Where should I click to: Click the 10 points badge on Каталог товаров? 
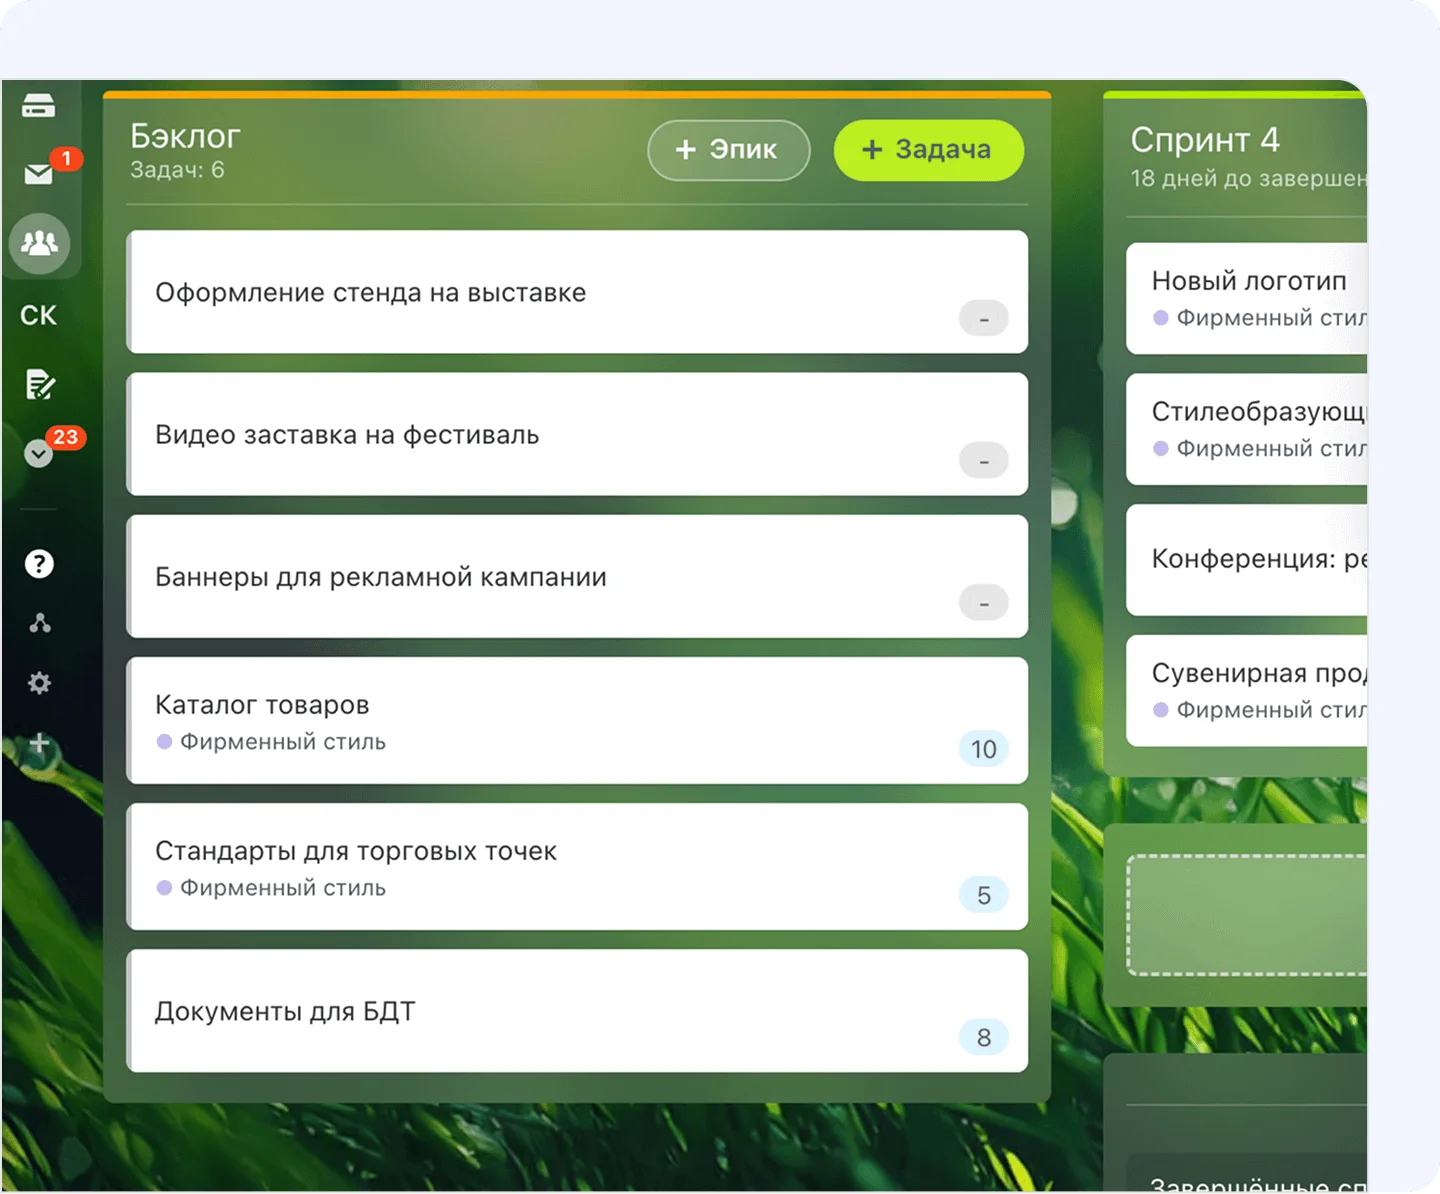pos(983,749)
